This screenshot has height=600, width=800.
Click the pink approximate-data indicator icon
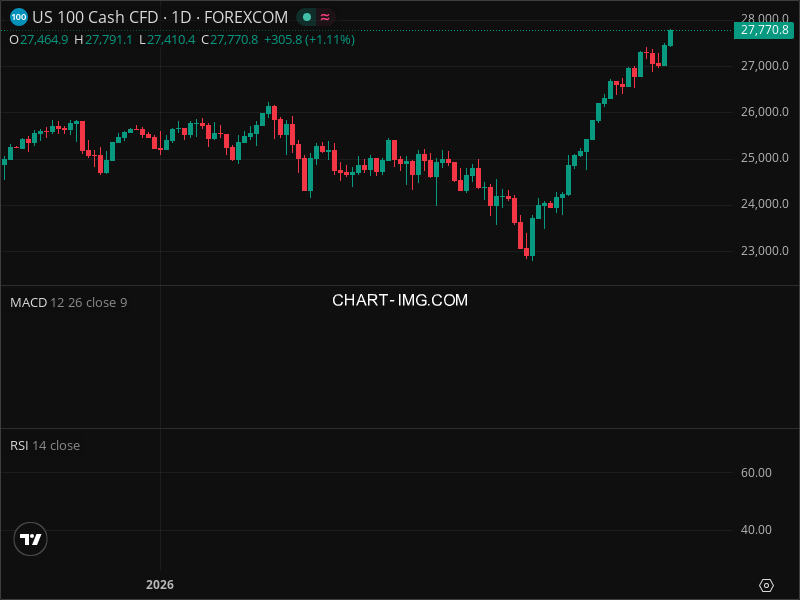pos(325,17)
